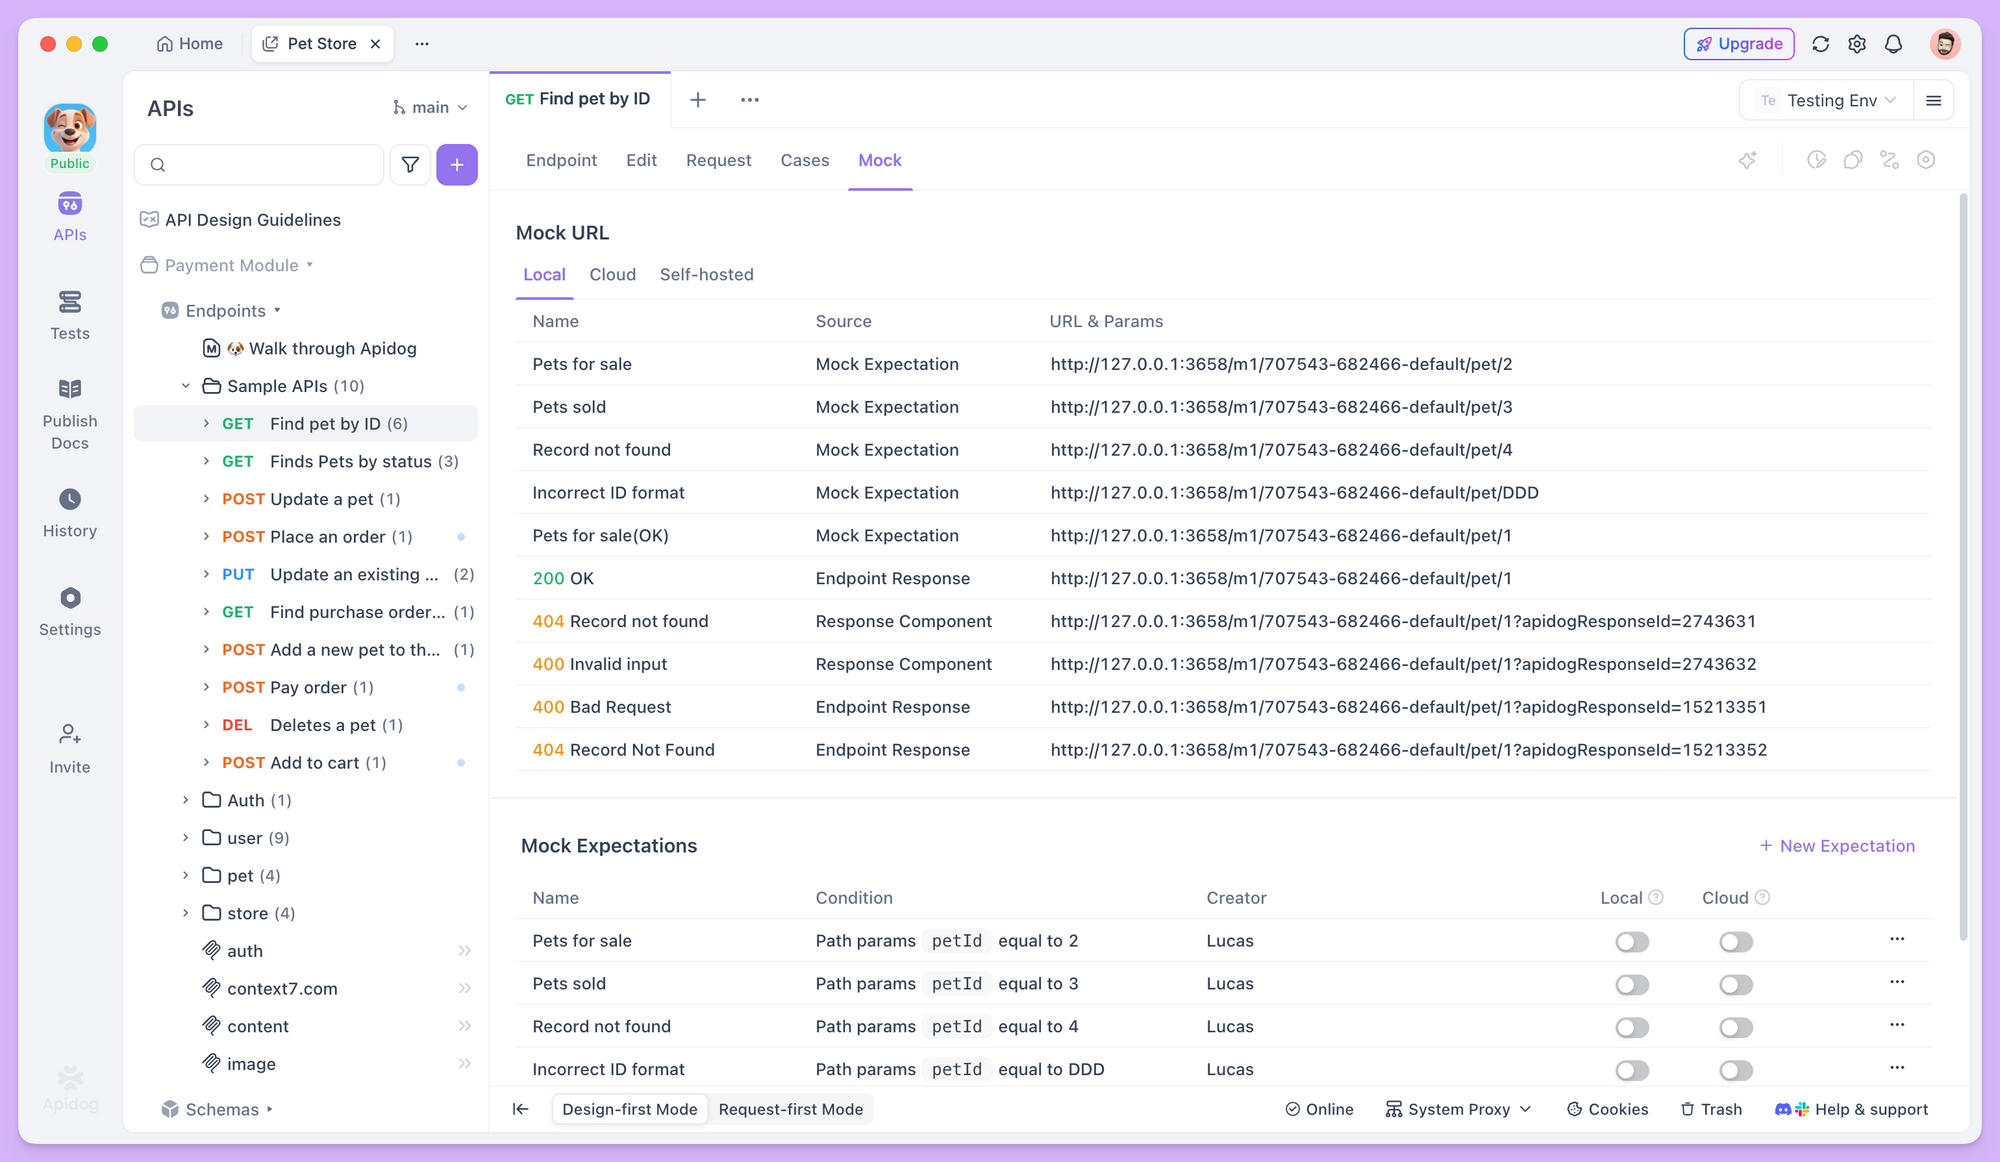Click New Expectation link

[x=1837, y=846]
